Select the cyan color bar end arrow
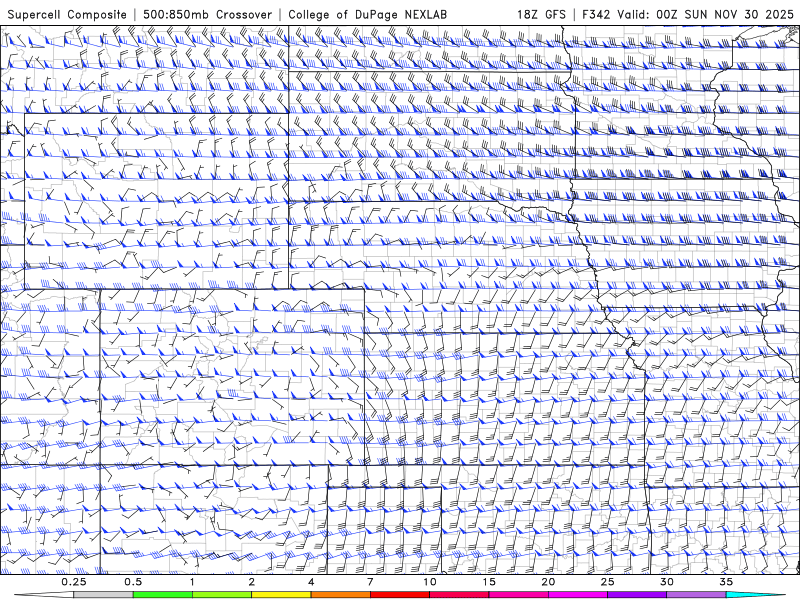 (x=756, y=595)
